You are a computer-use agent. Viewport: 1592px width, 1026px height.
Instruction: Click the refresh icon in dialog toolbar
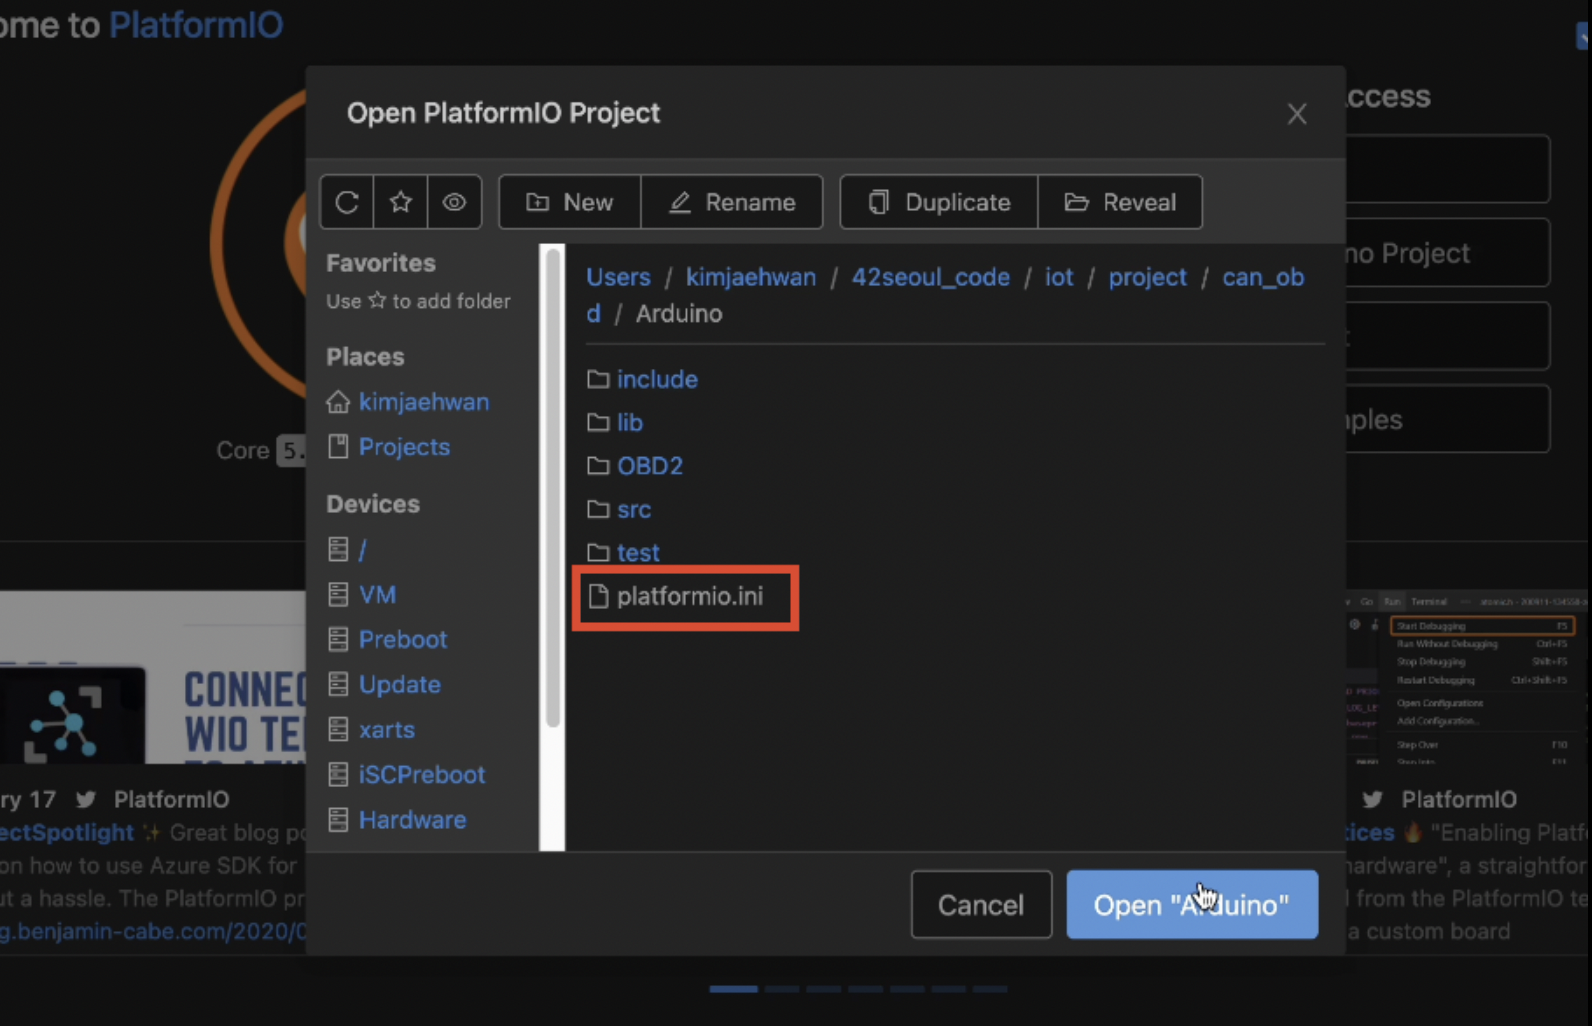[347, 202]
